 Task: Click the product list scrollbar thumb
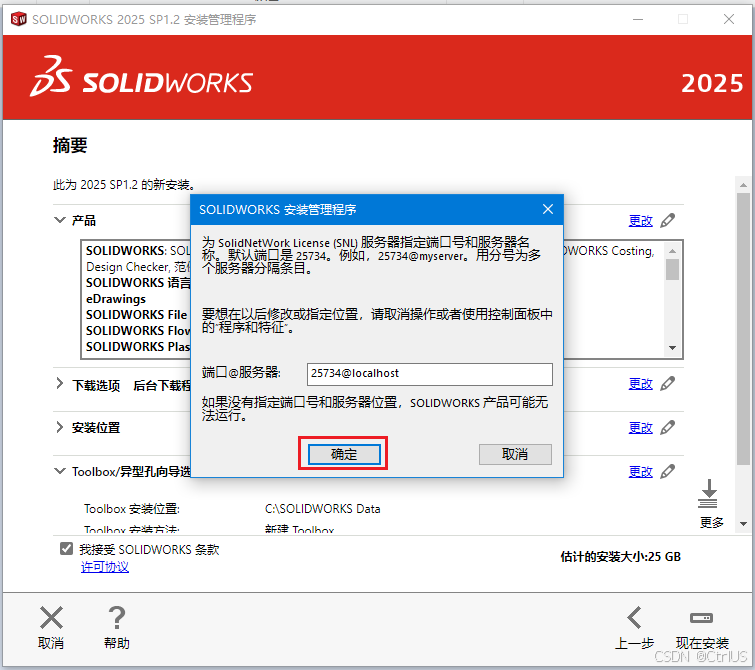click(x=673, y=269)
